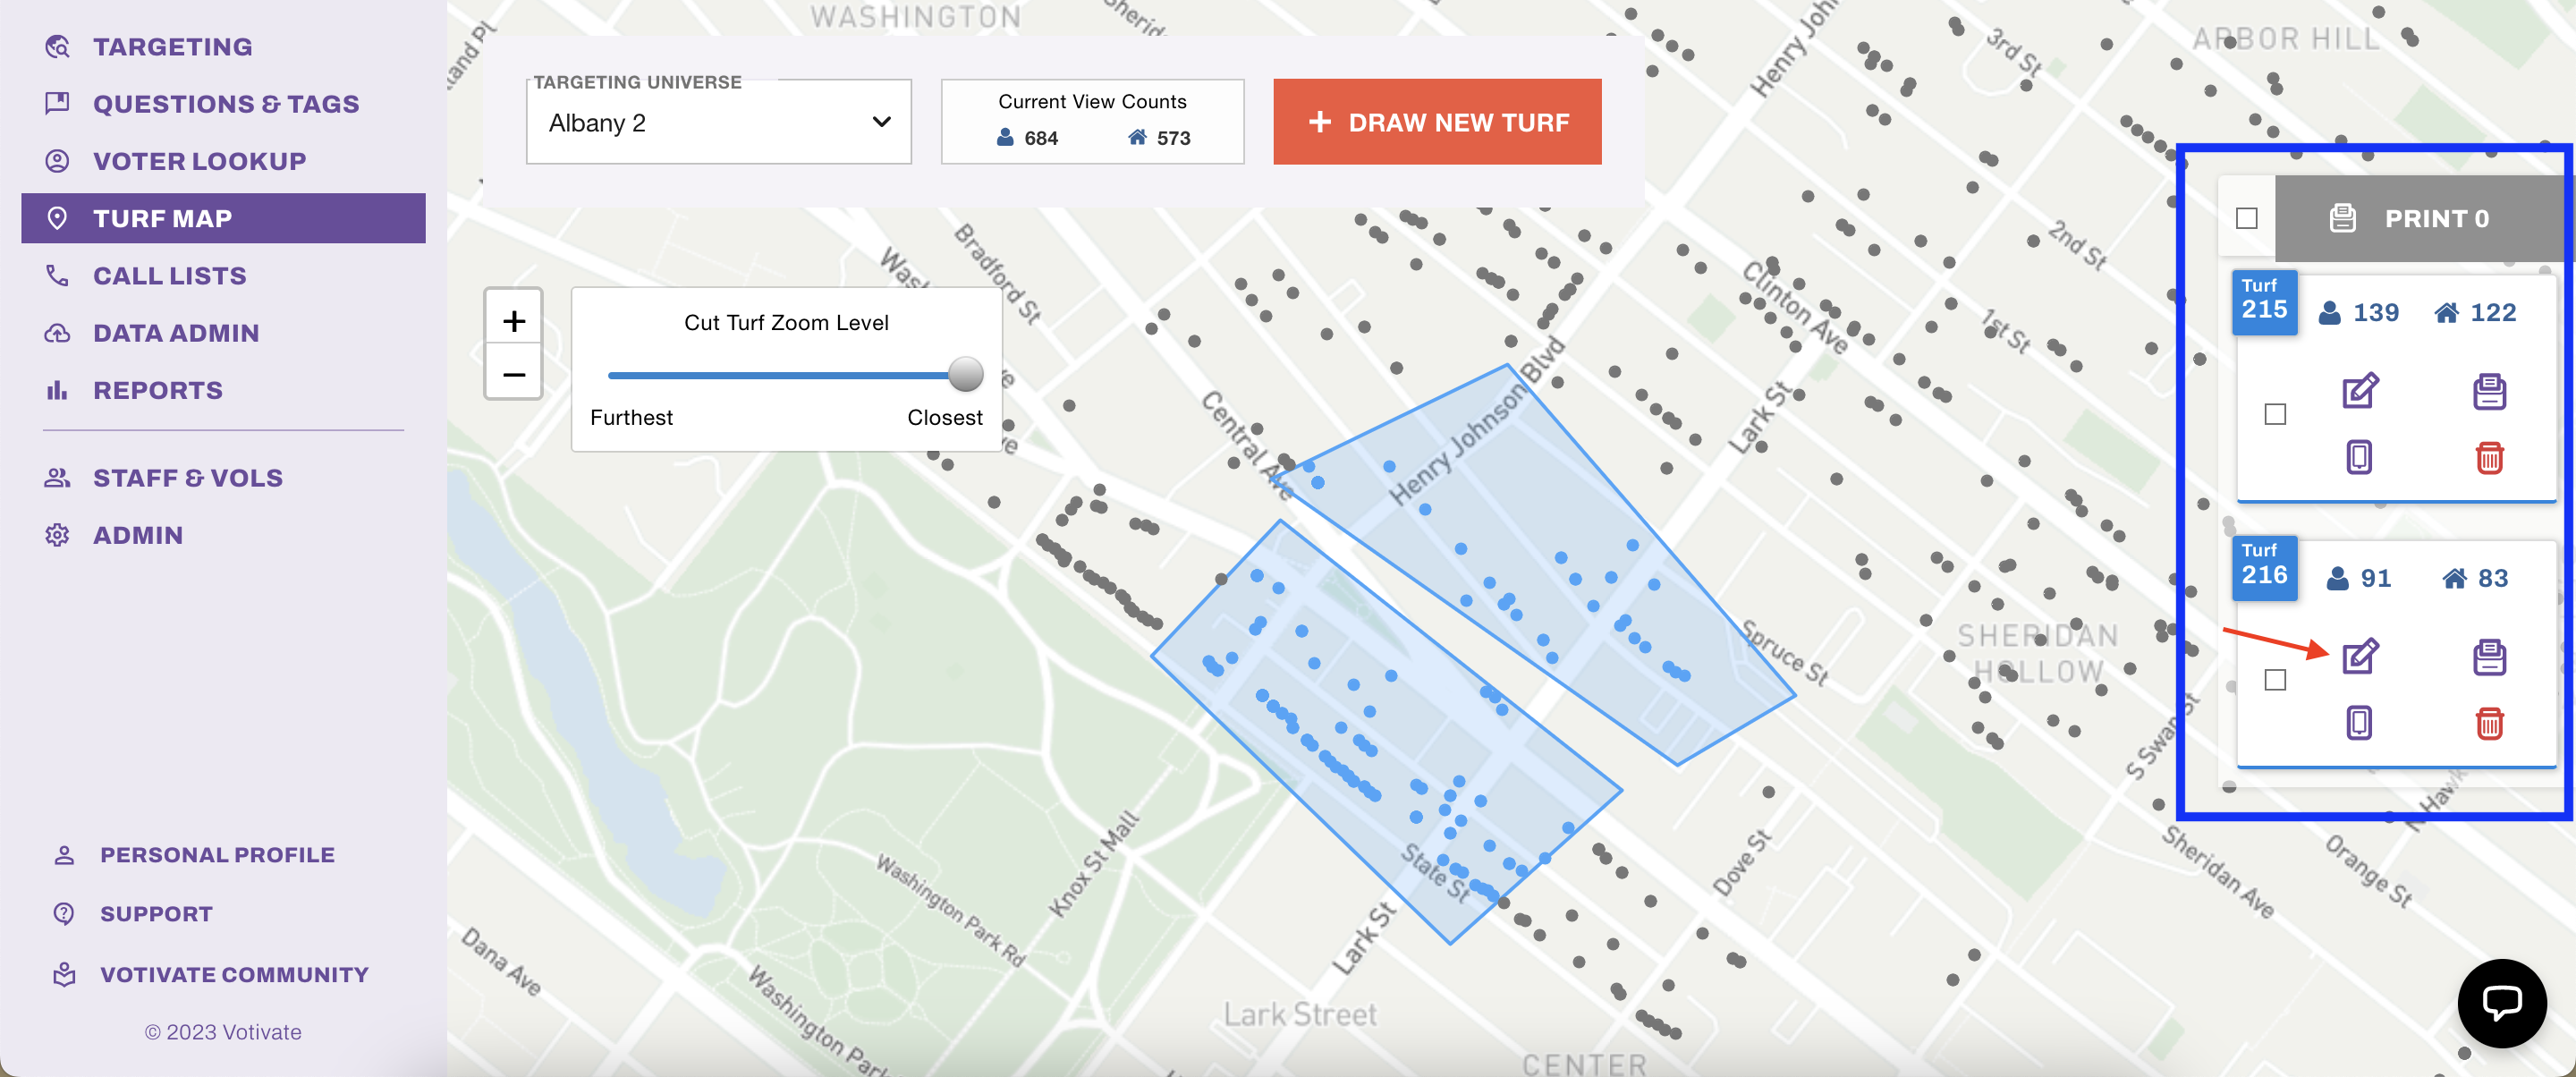Click Turf 216 voter count 91
The height and width of the screenshot is (1077, 2576).
coord(2376,578)
